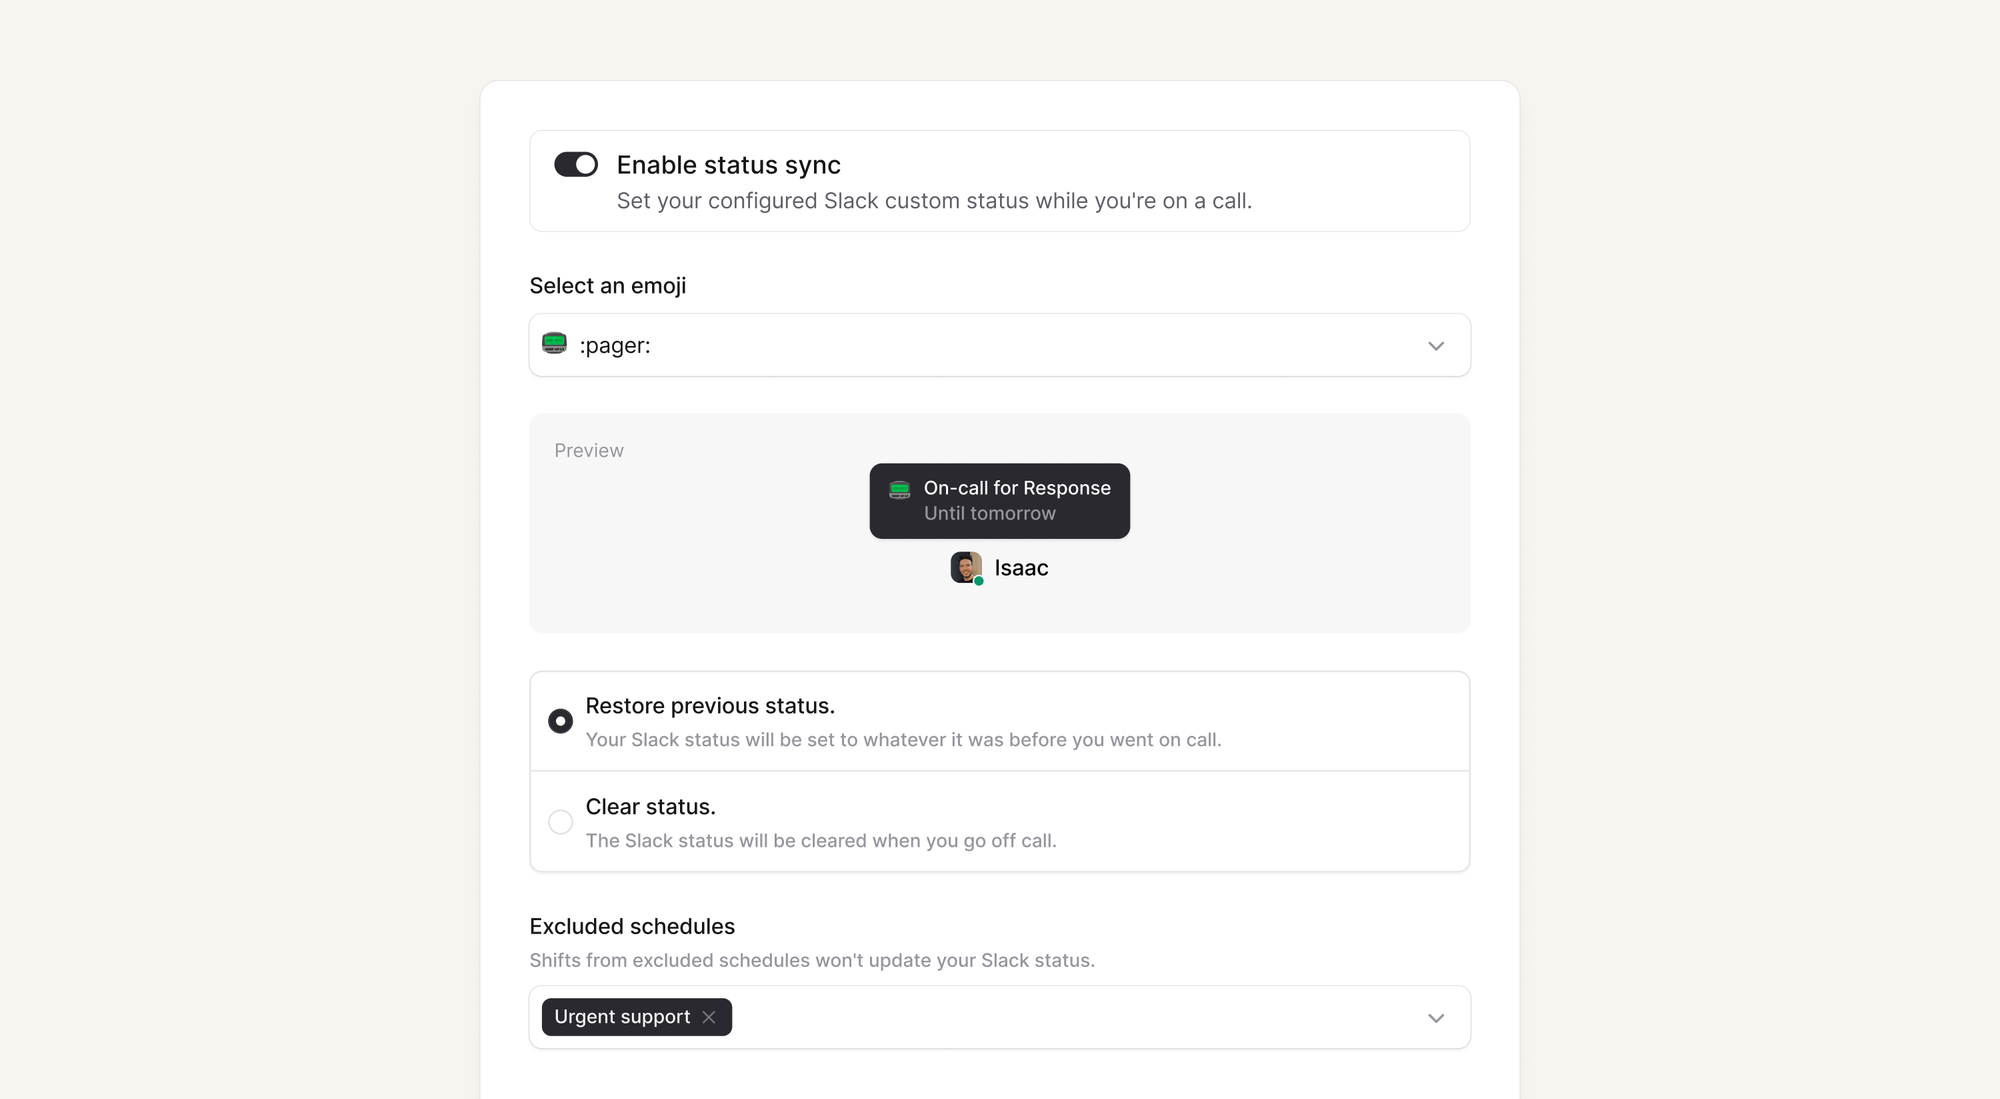Click the Isaac name in the preview
Viewport: 2000px width, 1099px height.
(x=1021, y=568)
